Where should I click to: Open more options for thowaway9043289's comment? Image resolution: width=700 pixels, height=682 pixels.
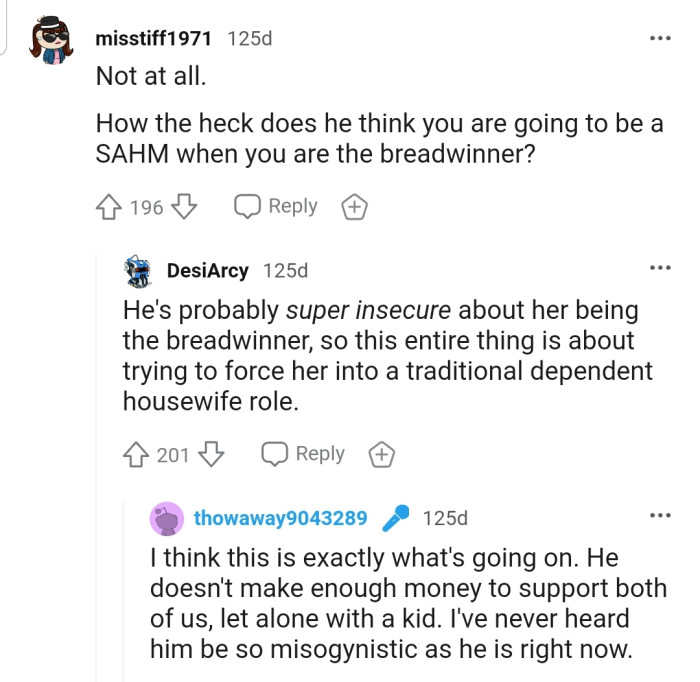(x=659, y=517)
